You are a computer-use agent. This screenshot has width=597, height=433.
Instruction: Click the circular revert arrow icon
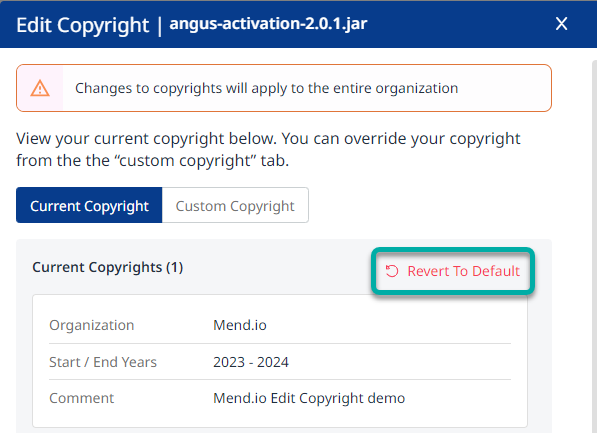coord(392,271)
